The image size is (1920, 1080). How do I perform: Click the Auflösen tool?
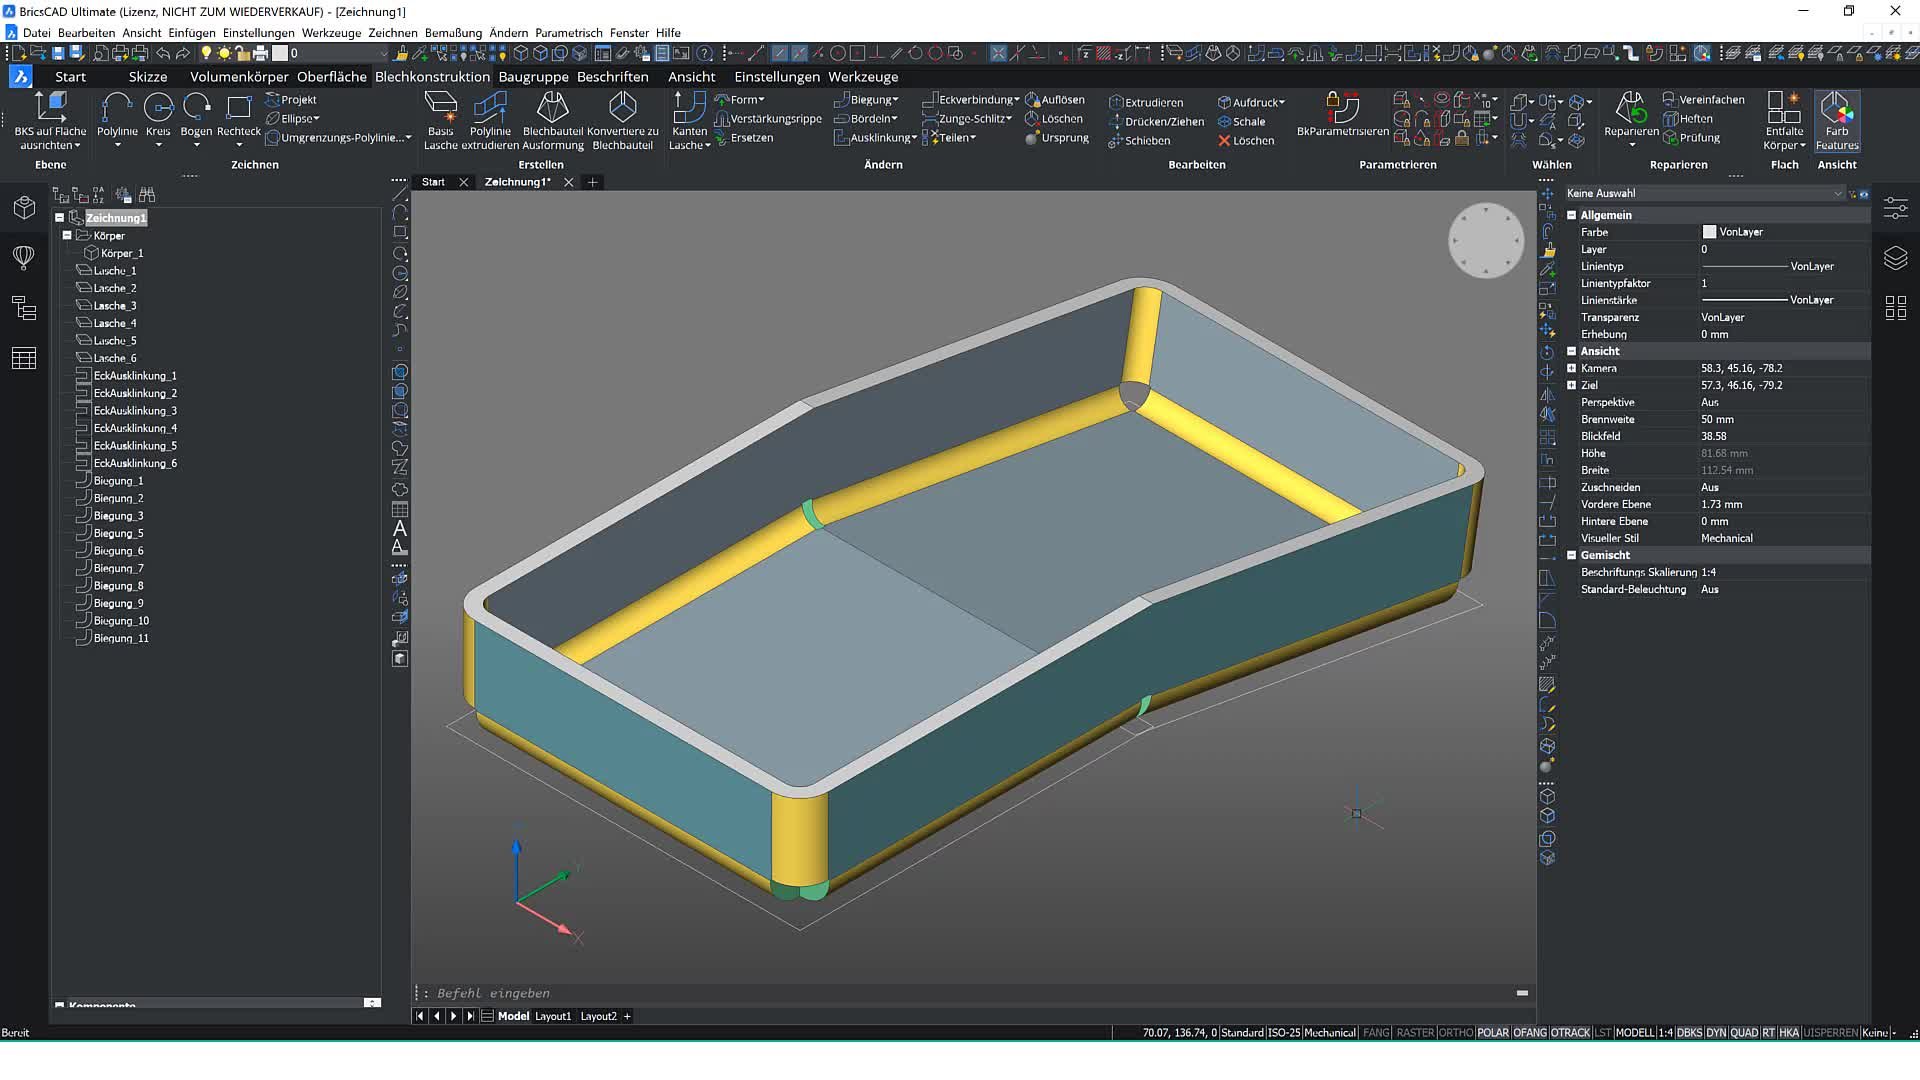(1054, 100)
